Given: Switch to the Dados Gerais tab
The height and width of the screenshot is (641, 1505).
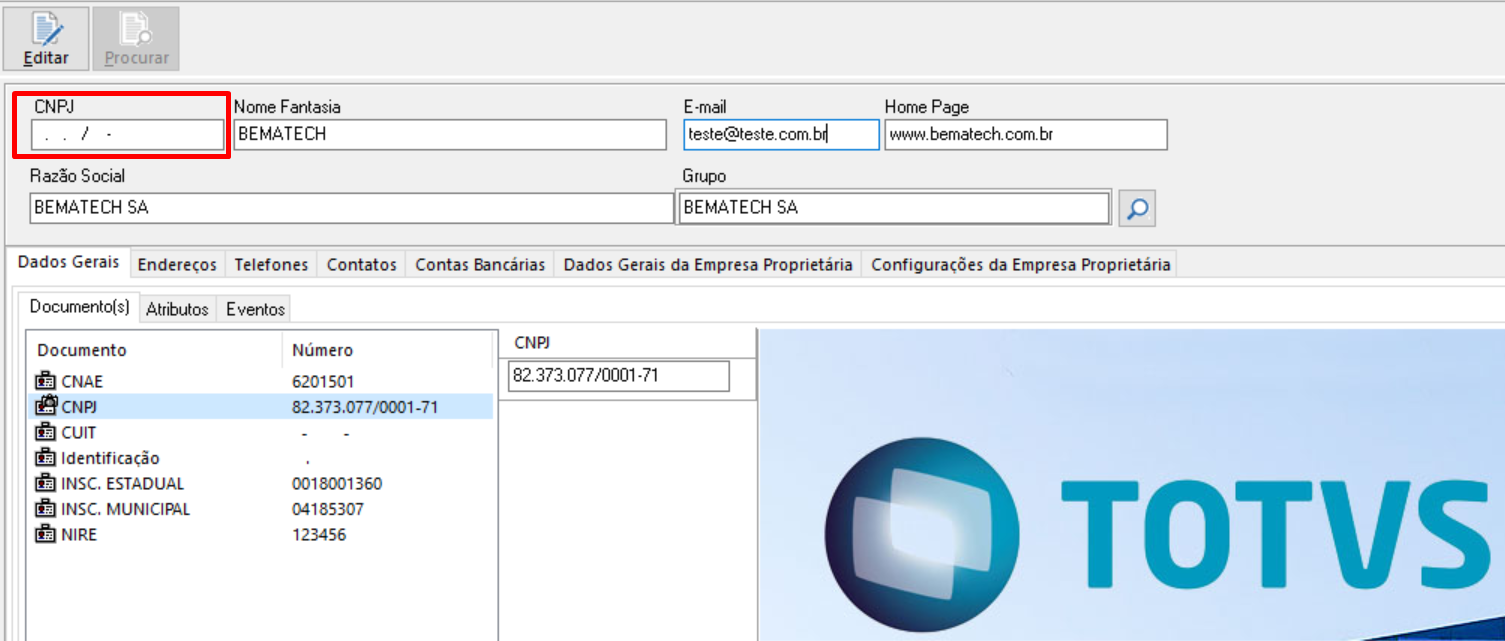Looking at the screenshot, I should (x=69, y=262).
